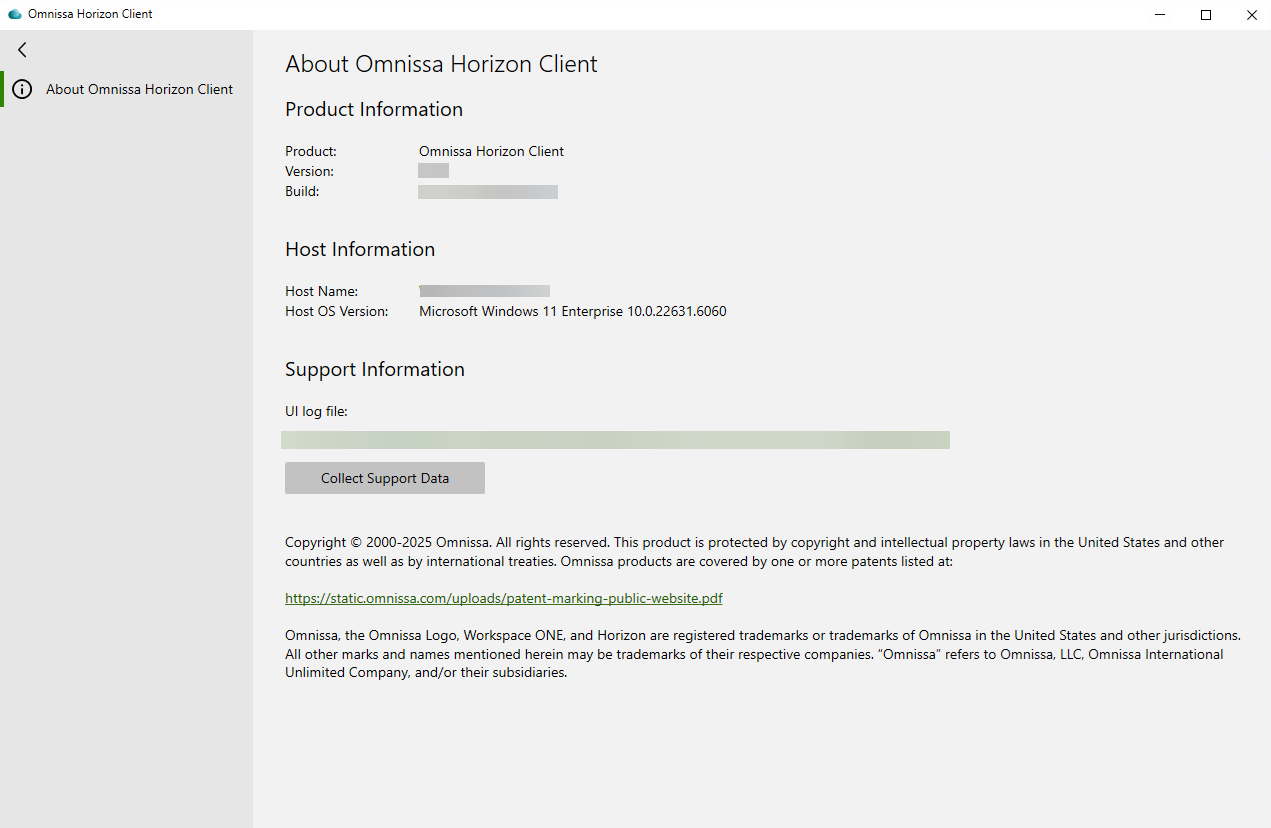The image size is (1271, 828).
Task: Click the info circle icon in sidebar
Action: coord(22,89)
